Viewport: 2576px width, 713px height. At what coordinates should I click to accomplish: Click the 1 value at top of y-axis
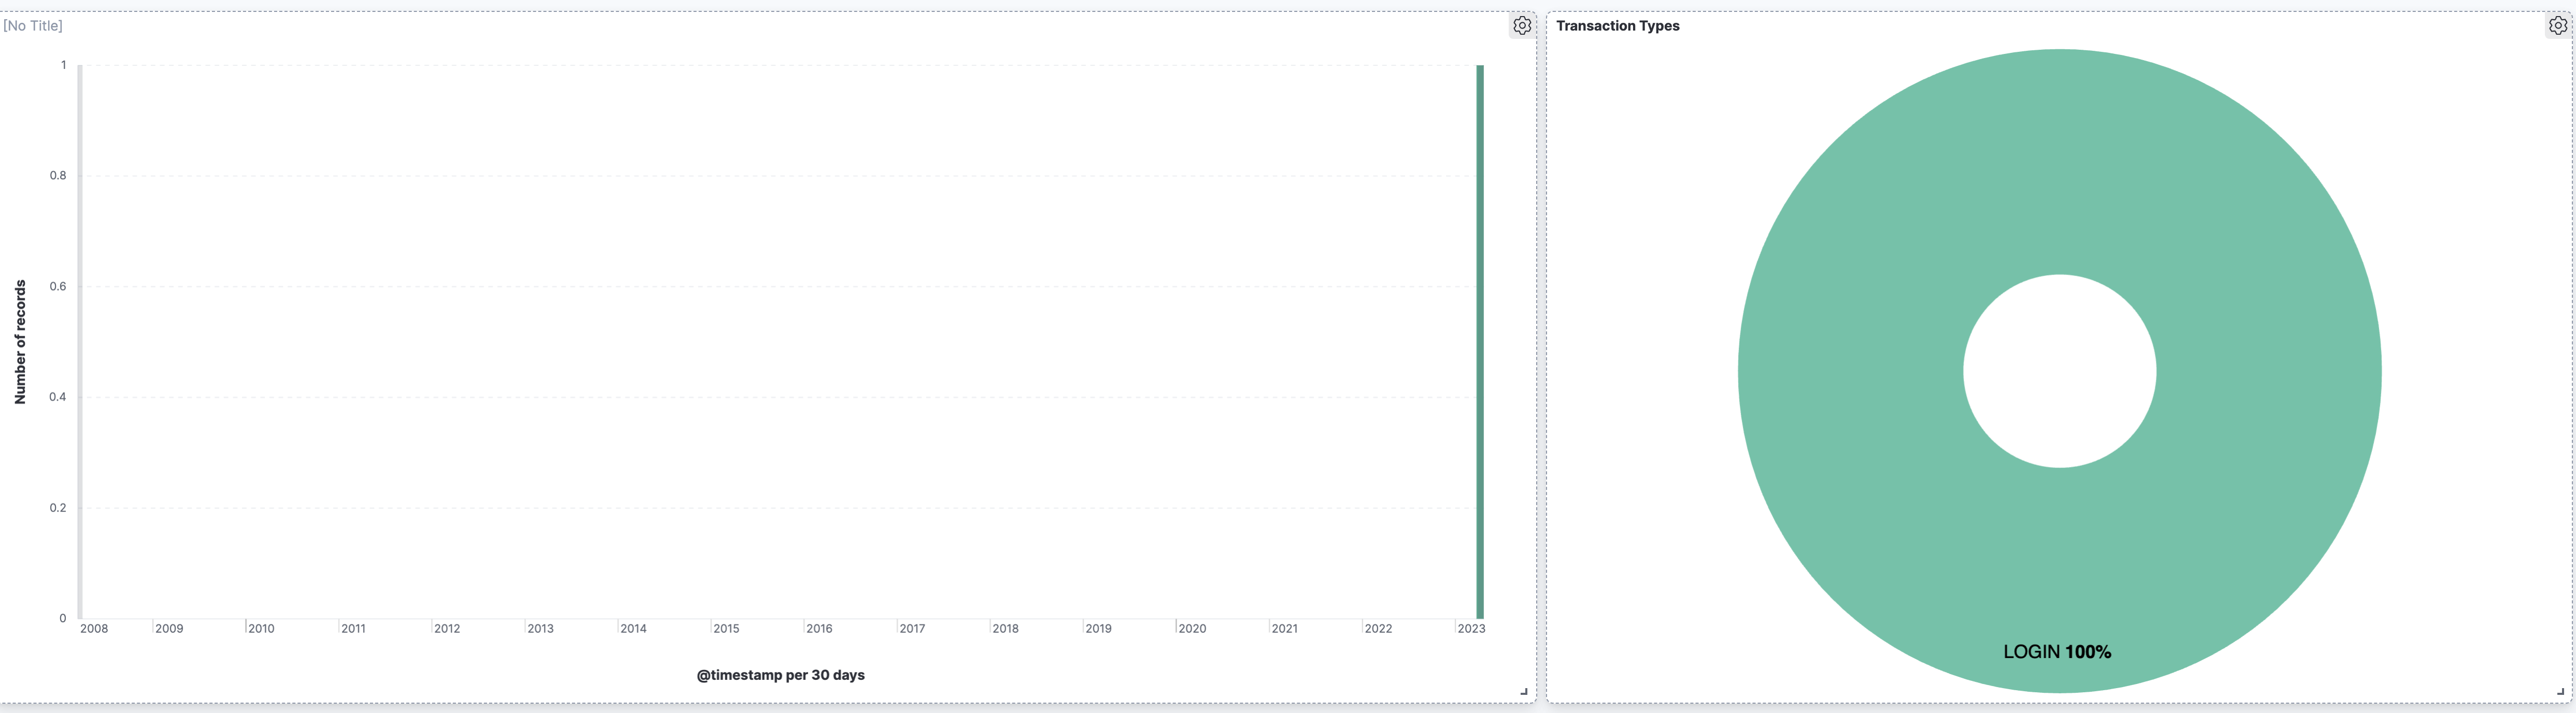point(63,65)
